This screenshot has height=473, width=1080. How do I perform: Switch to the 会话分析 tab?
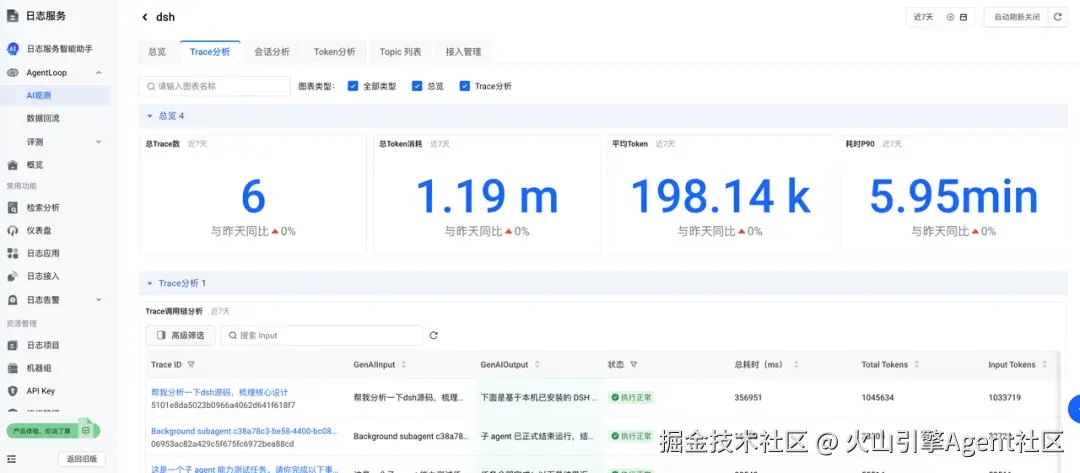tap(271, 52)
